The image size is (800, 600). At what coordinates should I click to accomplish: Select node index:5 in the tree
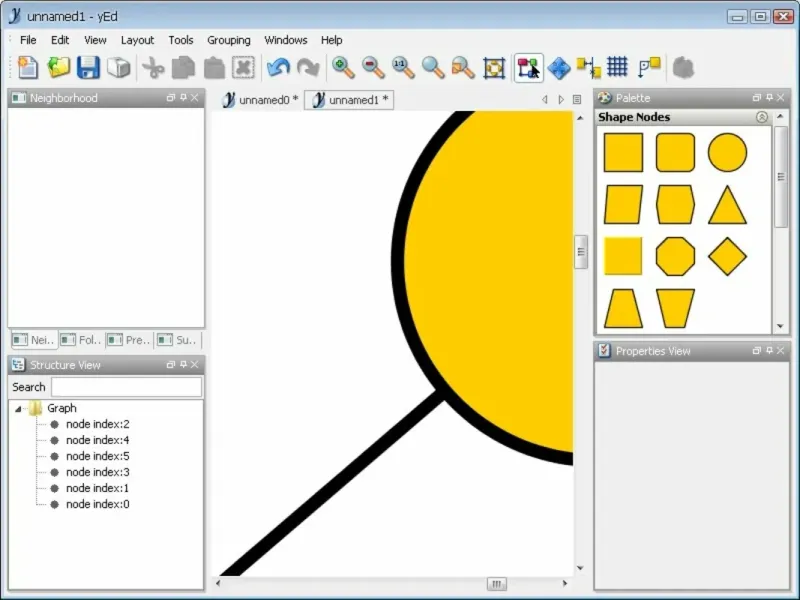click(97, 456)
